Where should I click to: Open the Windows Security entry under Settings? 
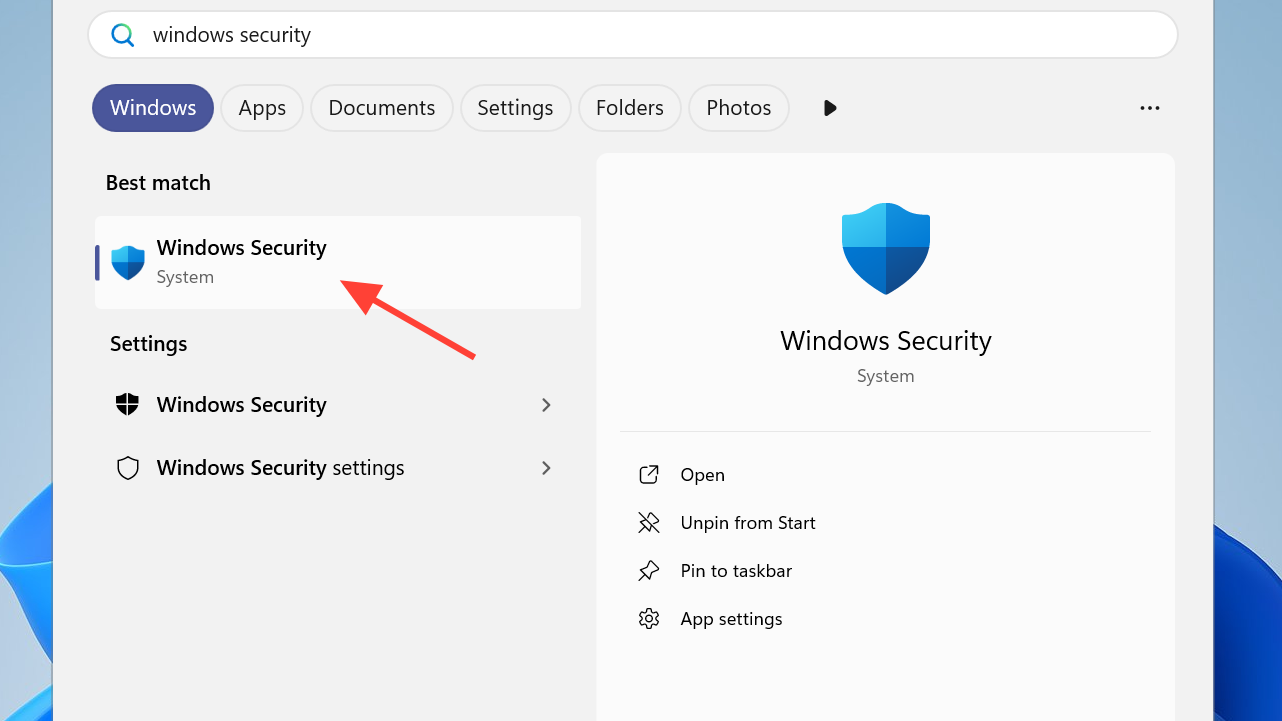coord(338,405)
